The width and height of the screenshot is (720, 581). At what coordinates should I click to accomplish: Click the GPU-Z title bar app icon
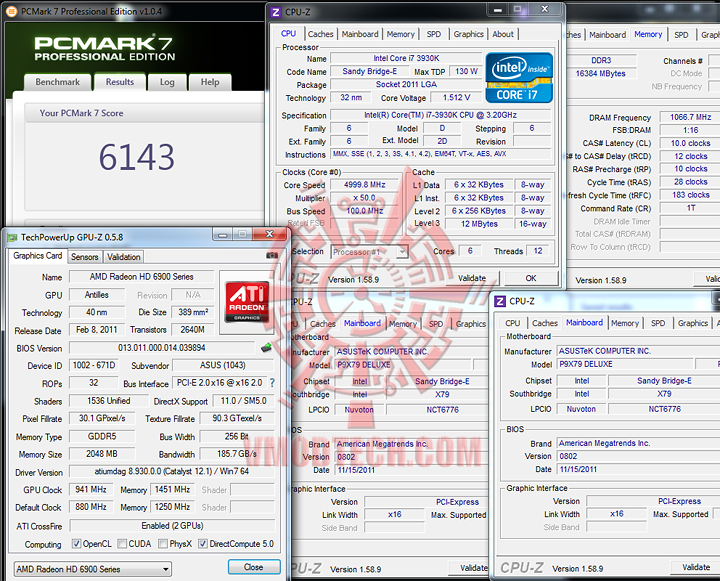tap(12, 237)
